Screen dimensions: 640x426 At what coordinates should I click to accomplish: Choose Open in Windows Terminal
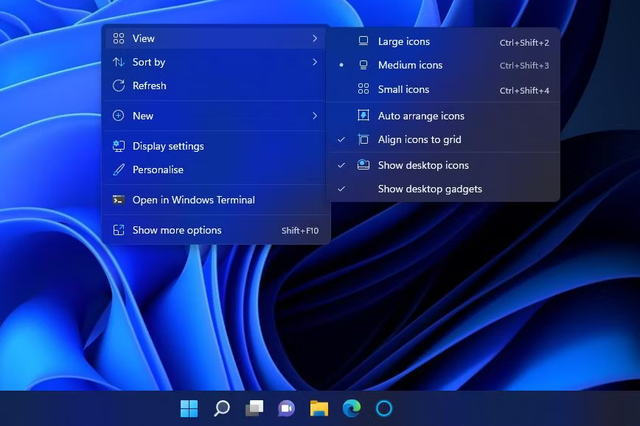pos(216,200)
